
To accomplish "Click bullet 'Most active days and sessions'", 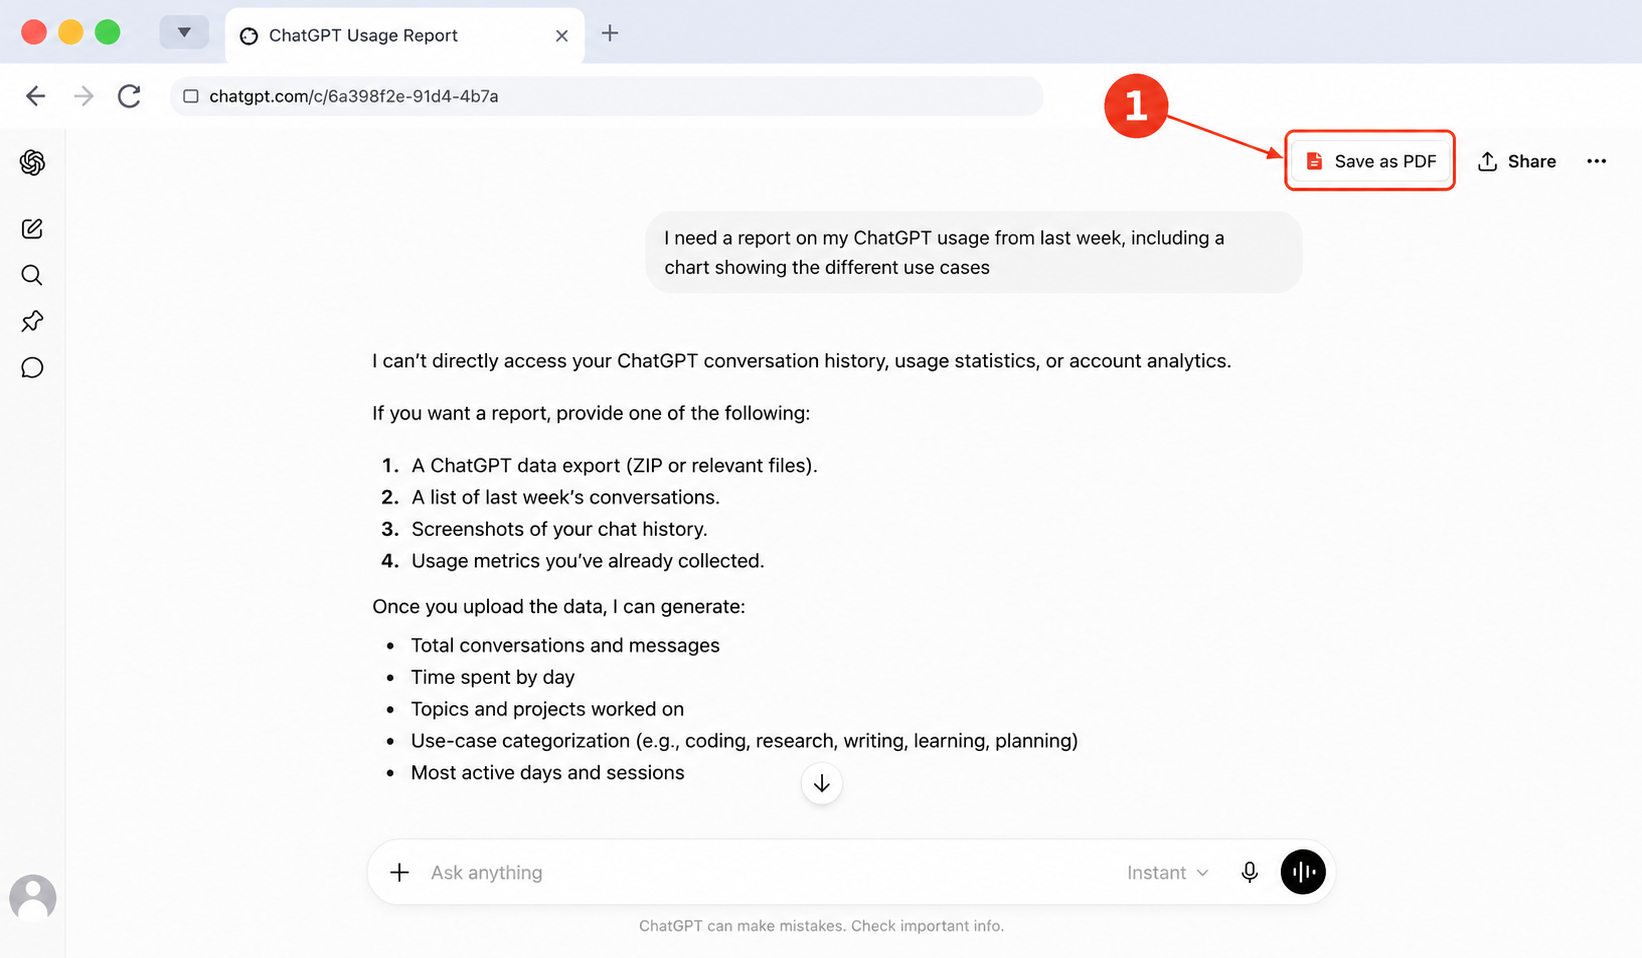I will click(547, 773).
